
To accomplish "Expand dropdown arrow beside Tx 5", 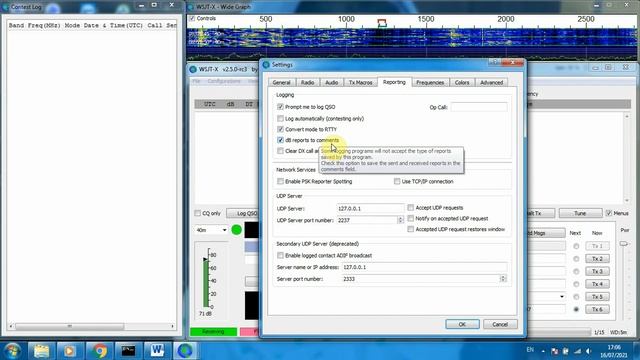I will tap(562, 297).
